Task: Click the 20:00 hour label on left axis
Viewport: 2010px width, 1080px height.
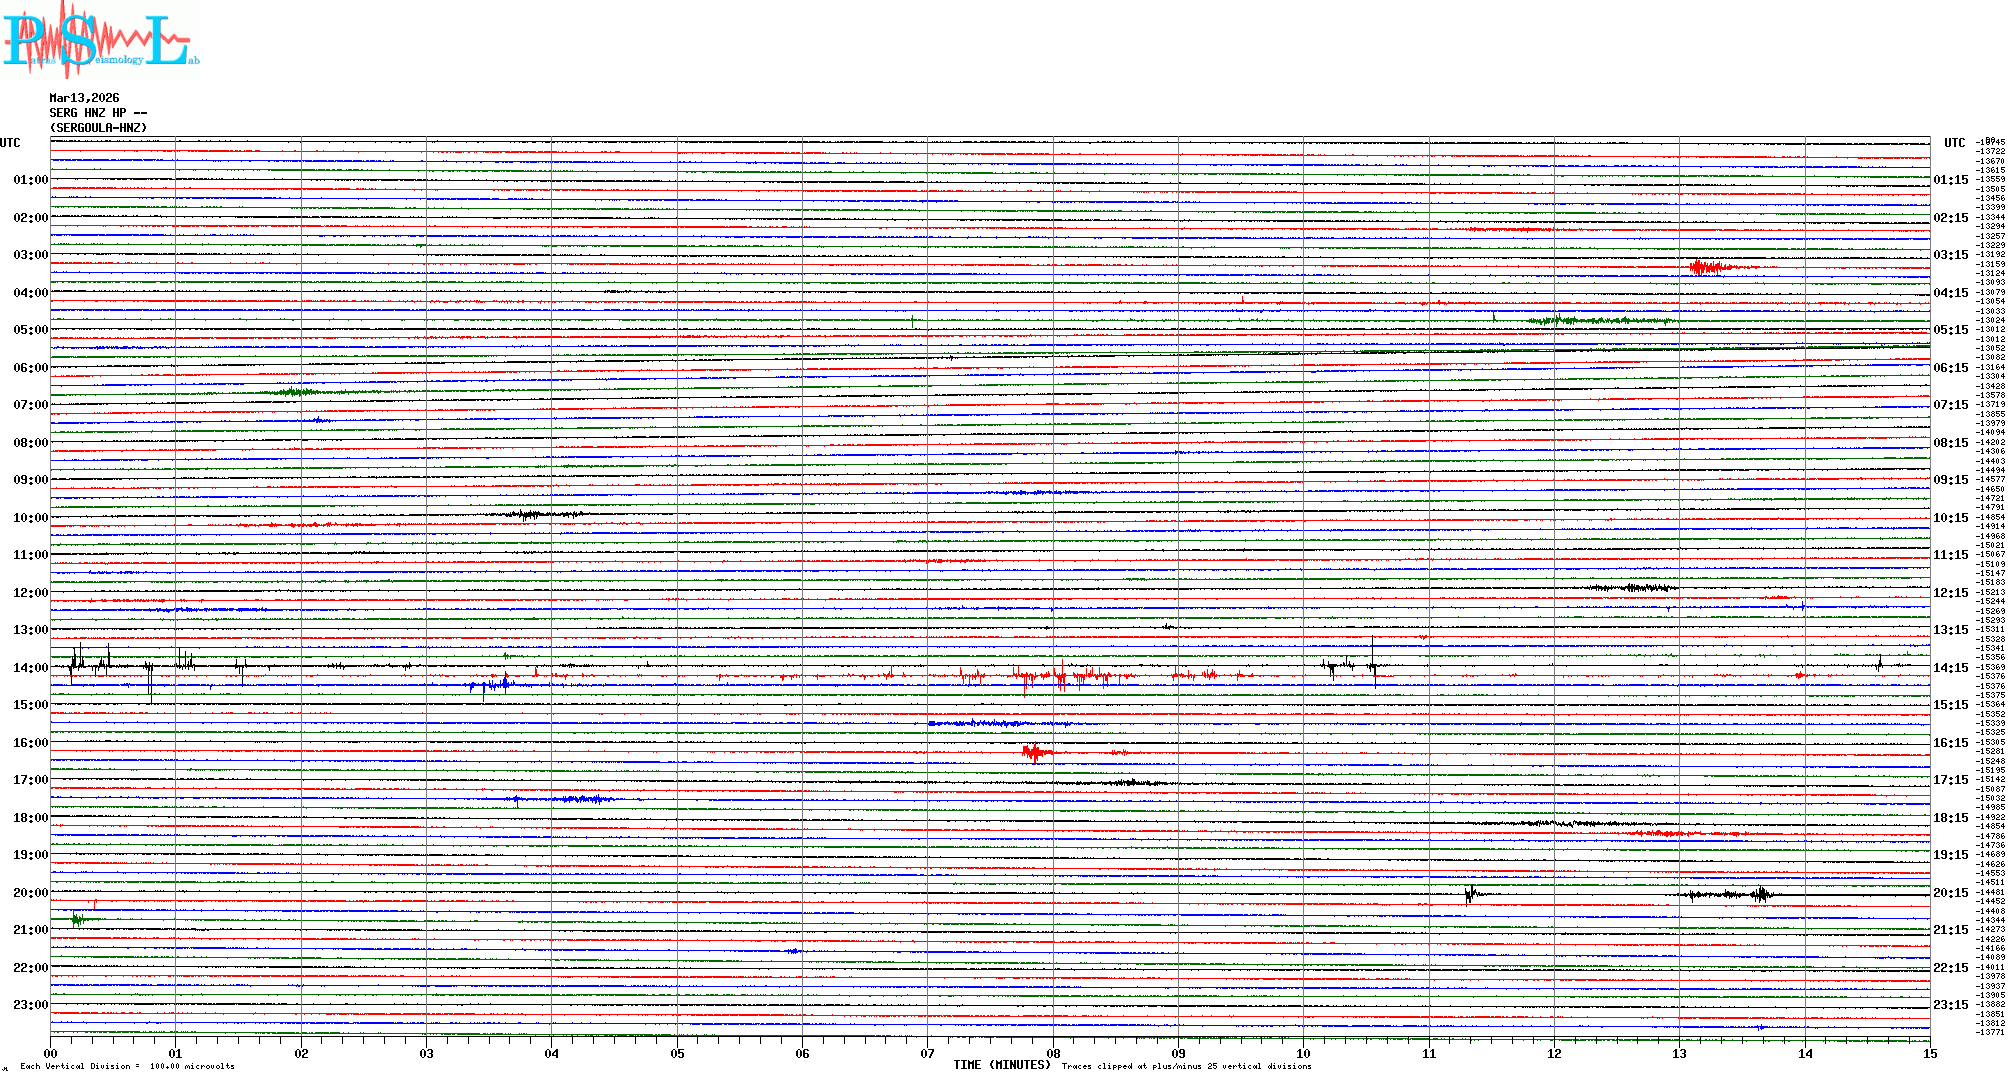Action: coord(30,893)
